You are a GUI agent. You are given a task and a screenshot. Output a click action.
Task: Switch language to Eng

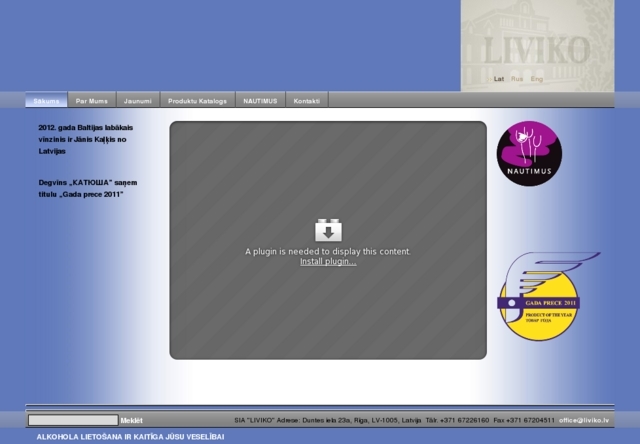tap(537, 79)
